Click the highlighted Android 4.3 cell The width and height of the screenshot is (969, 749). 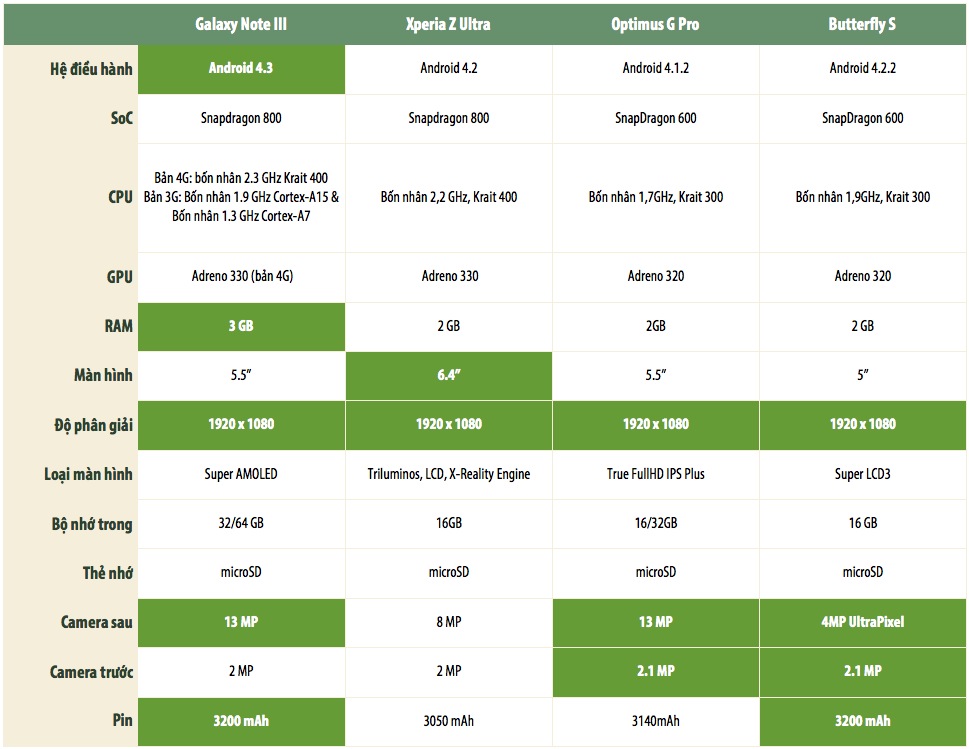(x=241, y=69)
